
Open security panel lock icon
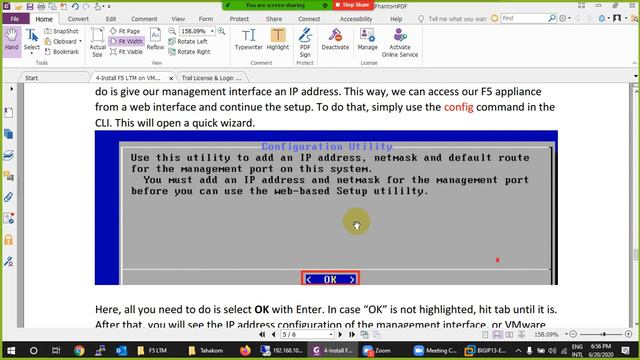pos(9,240)
